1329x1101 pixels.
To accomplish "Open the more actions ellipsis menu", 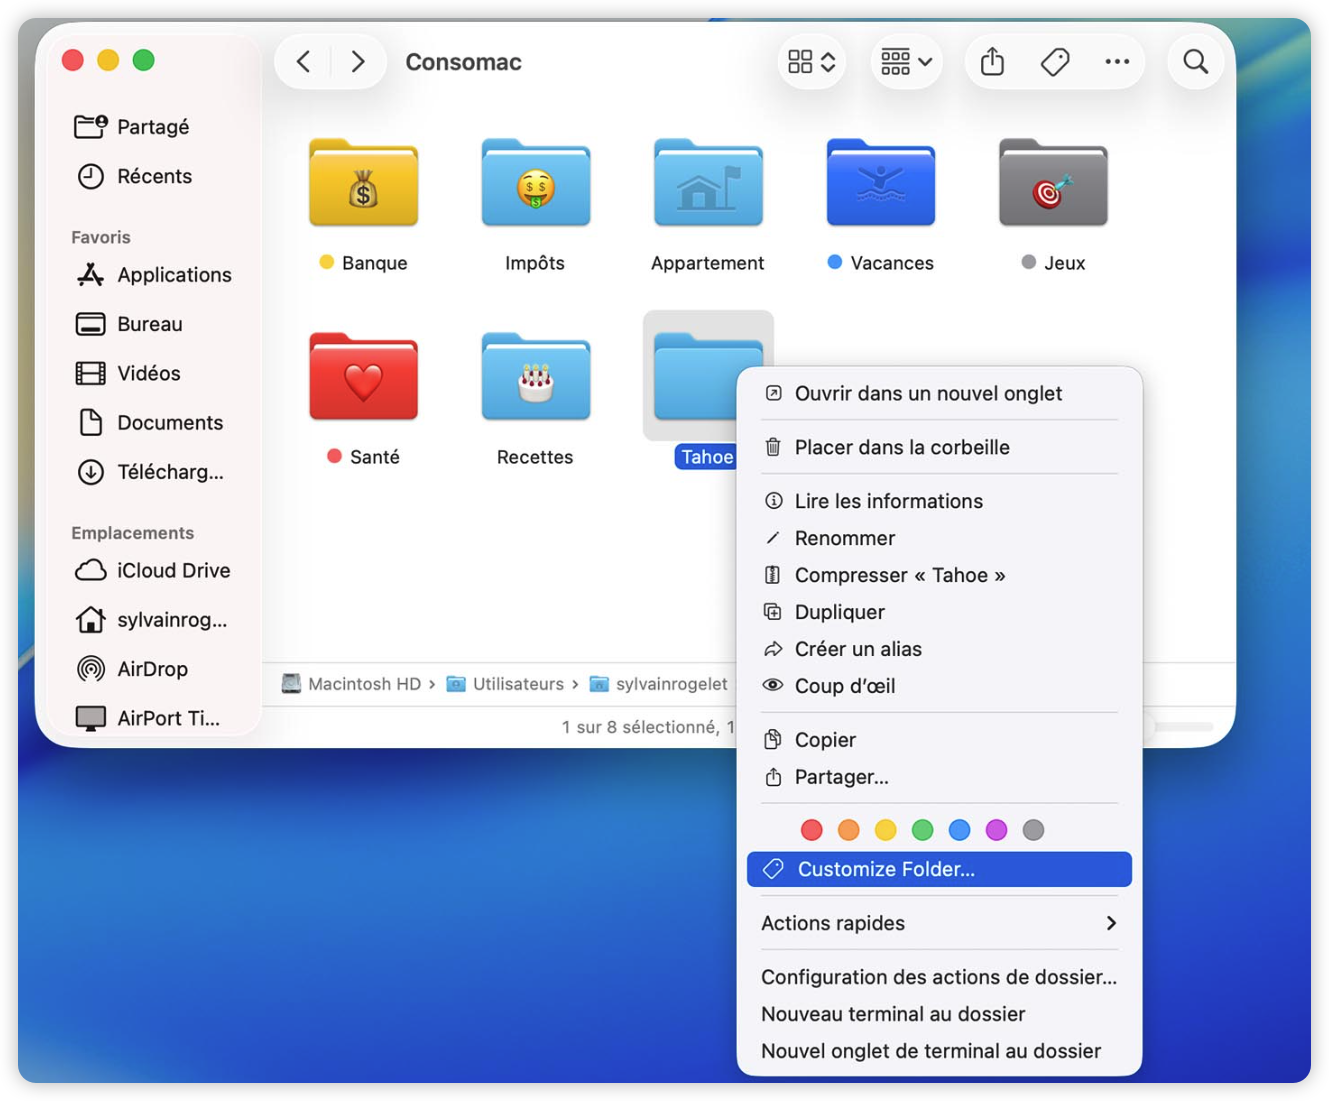I will pyautogui.click(x=1117, y=62).
